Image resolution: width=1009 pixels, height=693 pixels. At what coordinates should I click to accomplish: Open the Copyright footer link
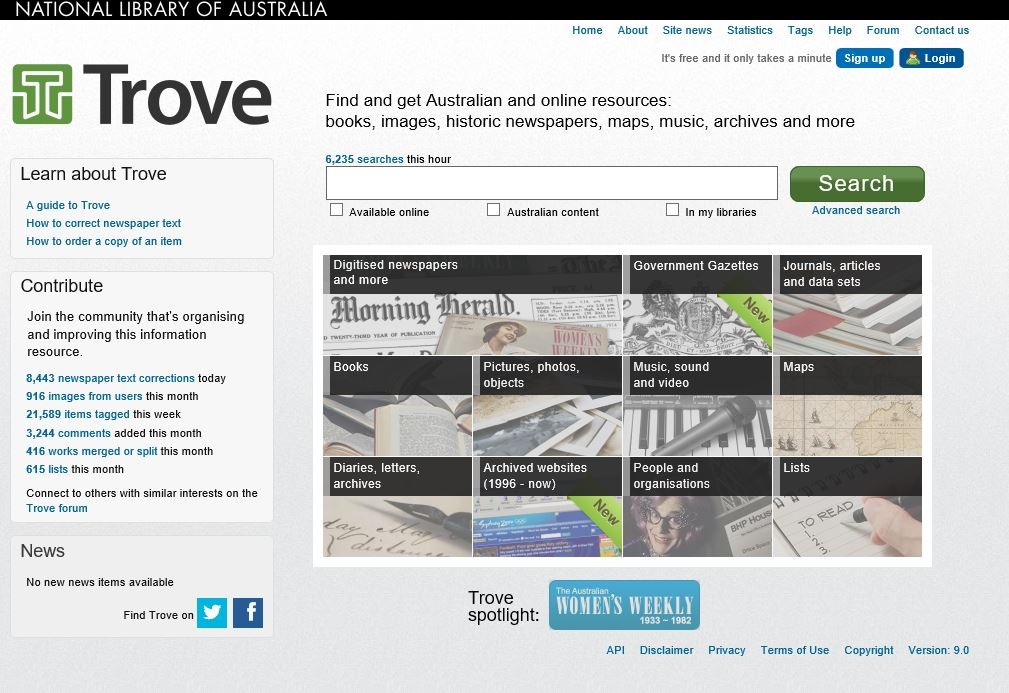pos(869,651)
